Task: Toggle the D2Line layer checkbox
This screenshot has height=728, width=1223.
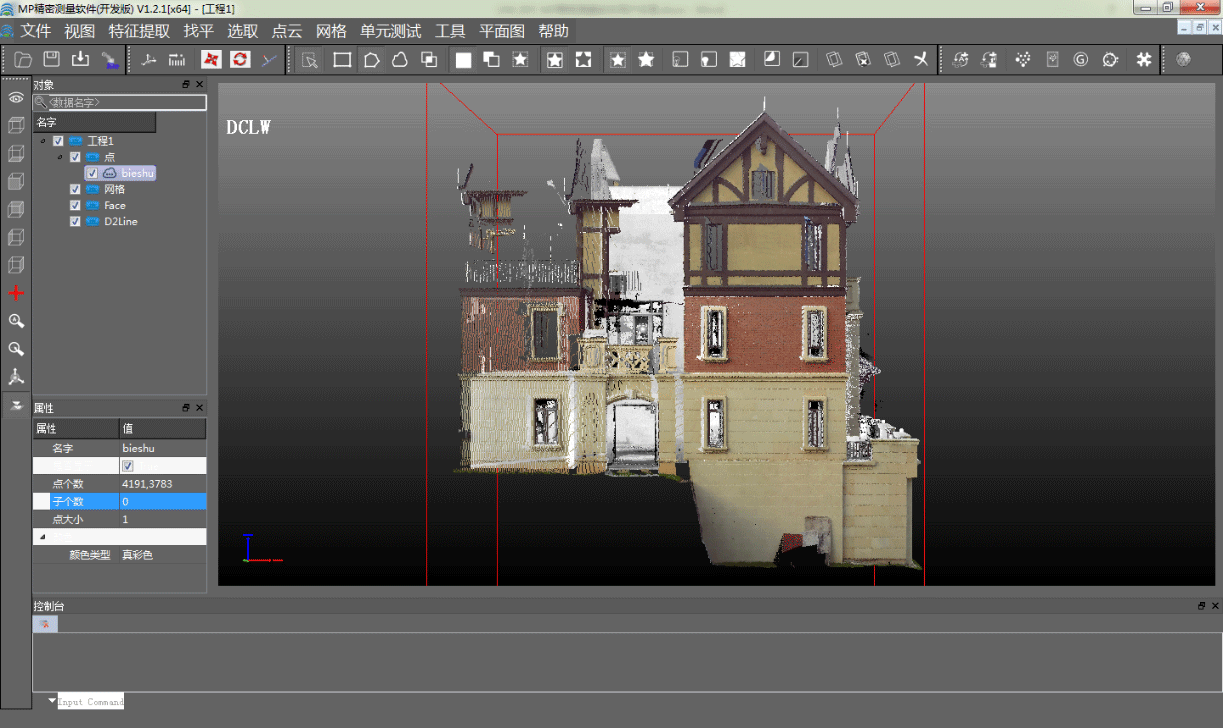Action: pyautogui.click(x=75, y=221)
